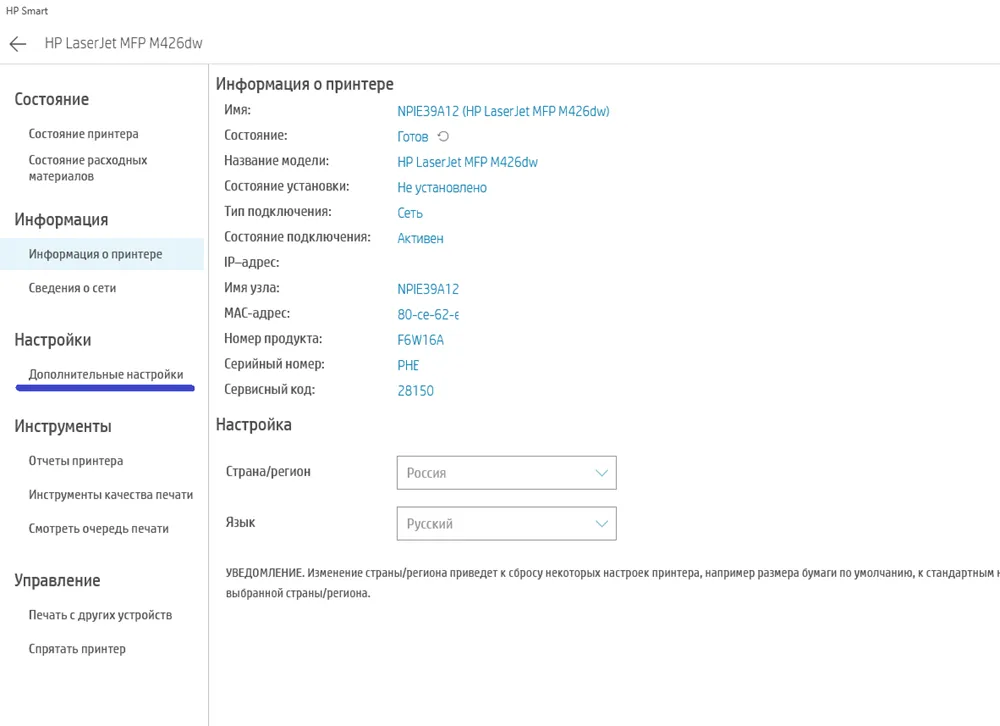Click Смотреть очередь печати

coord(98,529)
